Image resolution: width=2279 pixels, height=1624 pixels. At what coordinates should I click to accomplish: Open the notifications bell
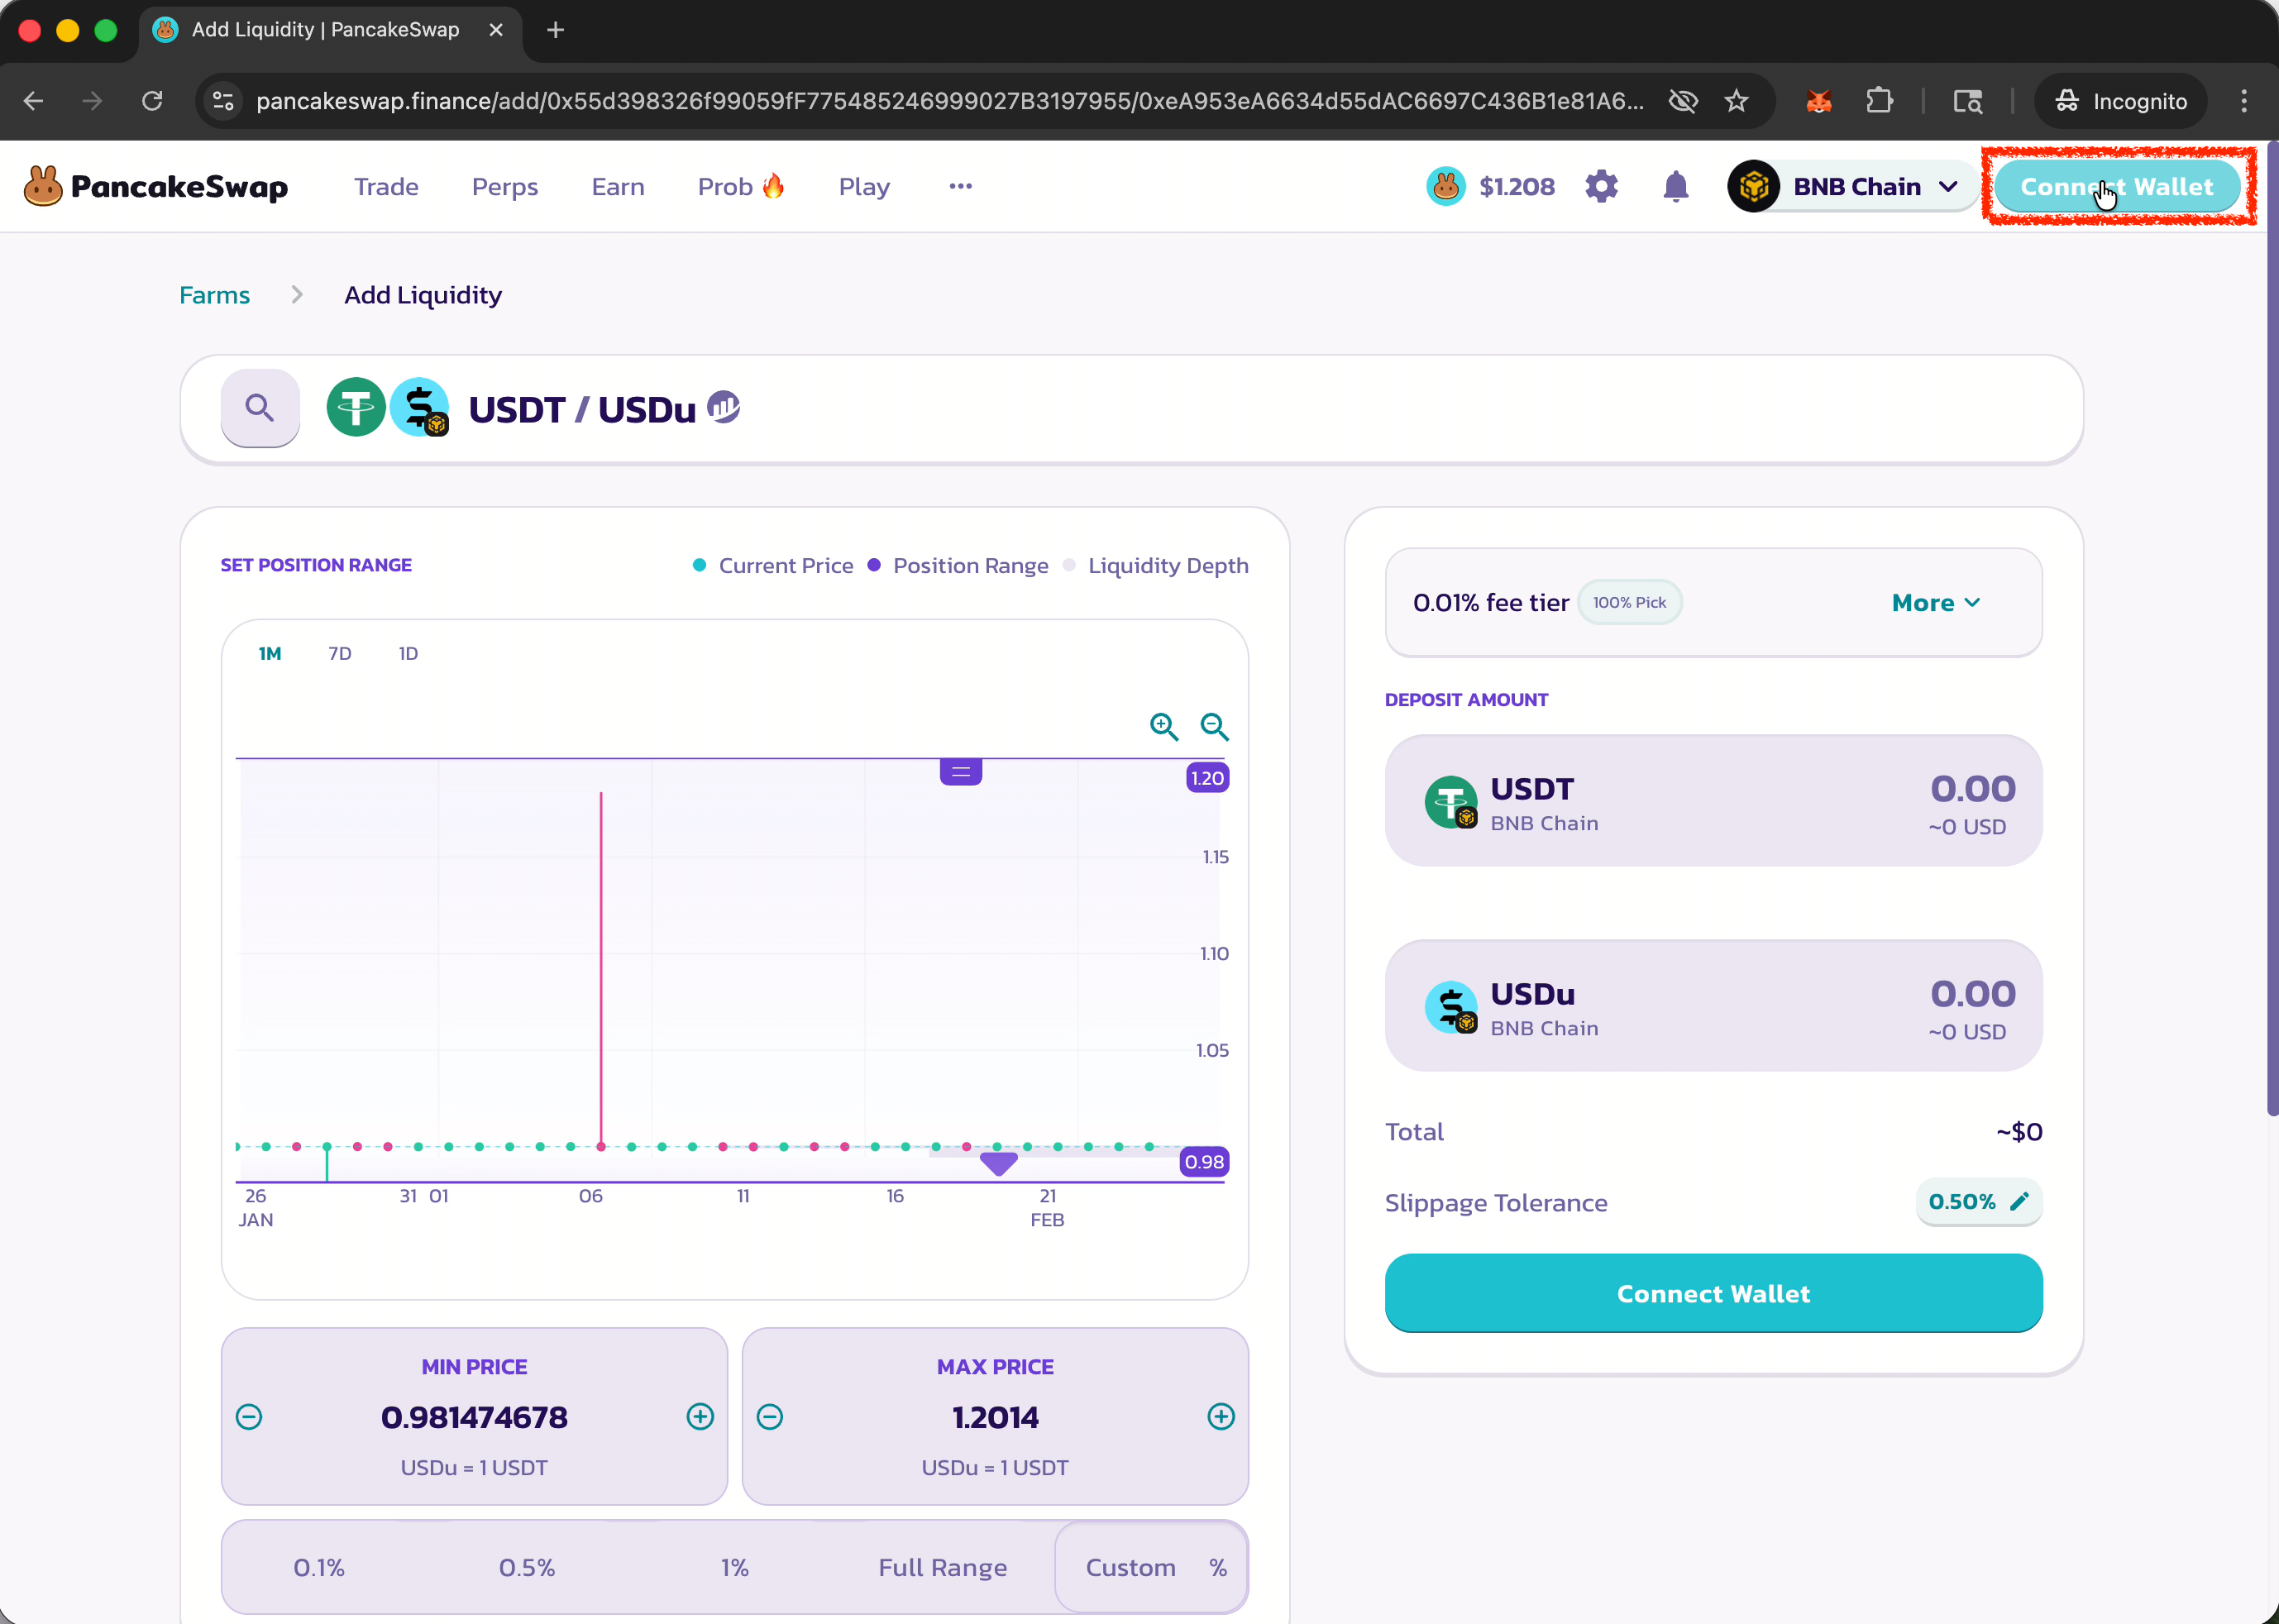pos(1675,186)
